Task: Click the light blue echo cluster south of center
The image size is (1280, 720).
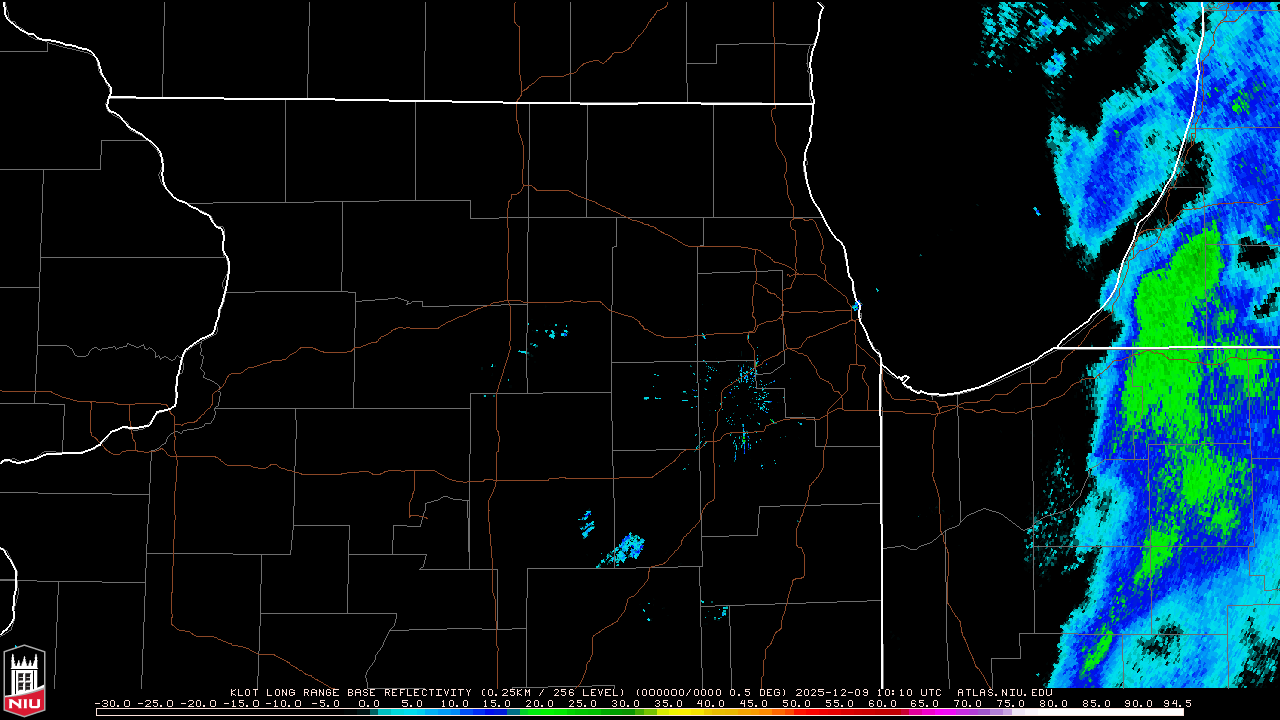Action: (x=628, y=547)
